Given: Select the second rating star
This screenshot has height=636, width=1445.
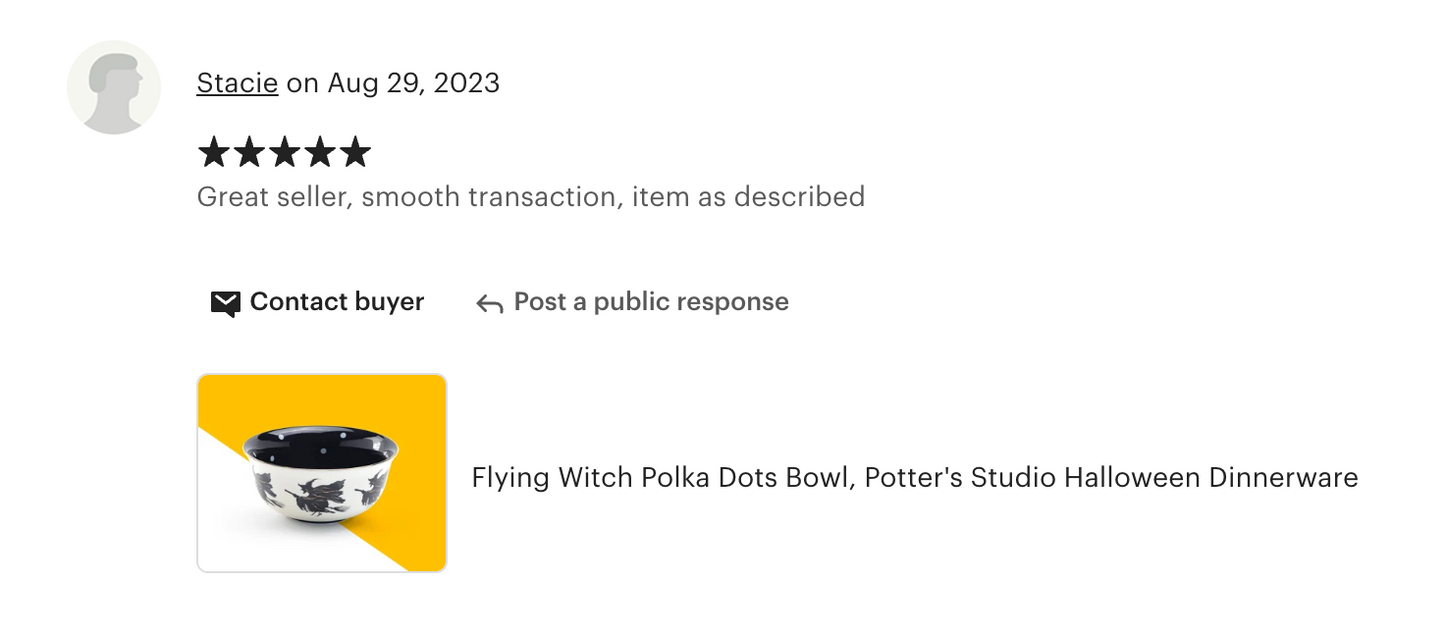Looking at the screenshot, I should pyautogui.click(x=249, y=153).
